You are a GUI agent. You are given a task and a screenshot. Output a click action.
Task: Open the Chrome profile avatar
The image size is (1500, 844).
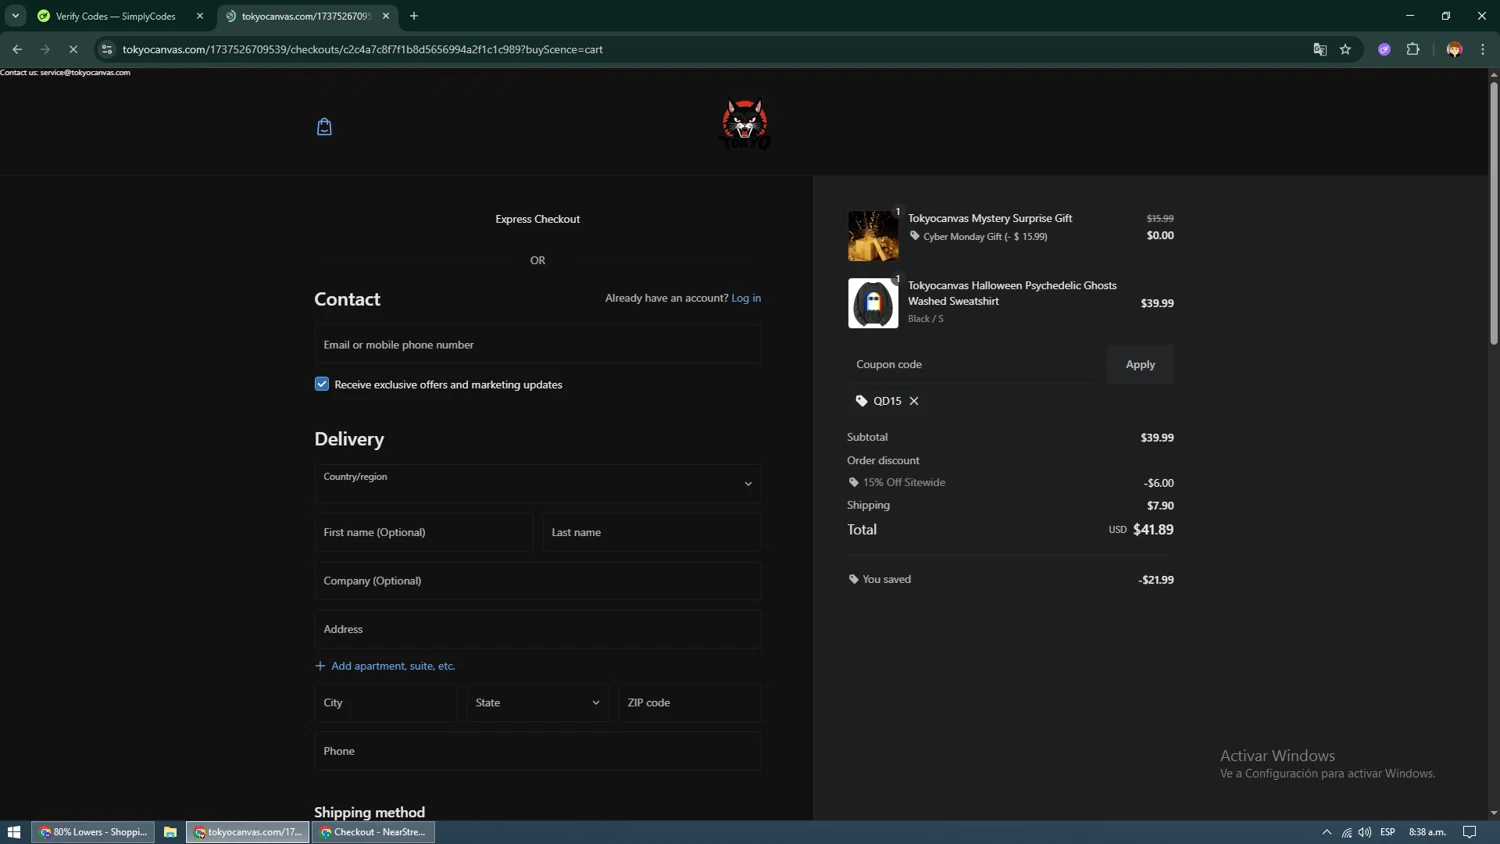[x=1454, y=49]
